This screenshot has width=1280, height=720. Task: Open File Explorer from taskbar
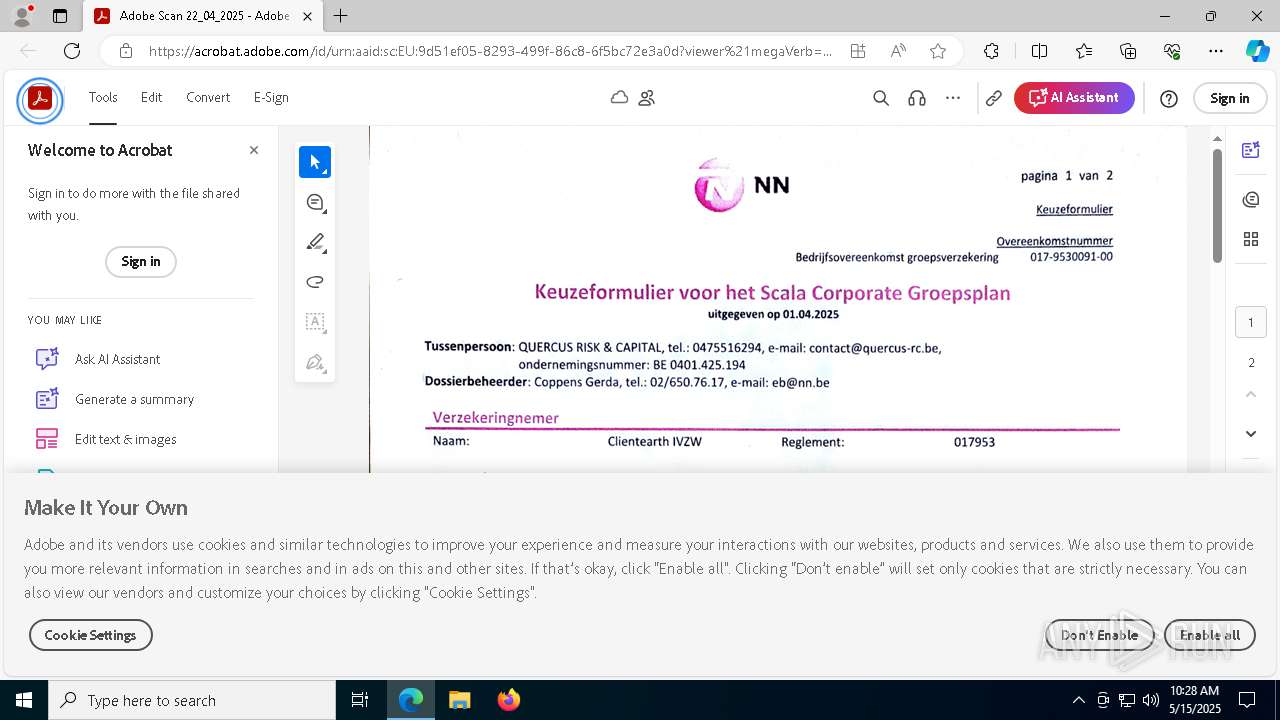coord(460,700)
